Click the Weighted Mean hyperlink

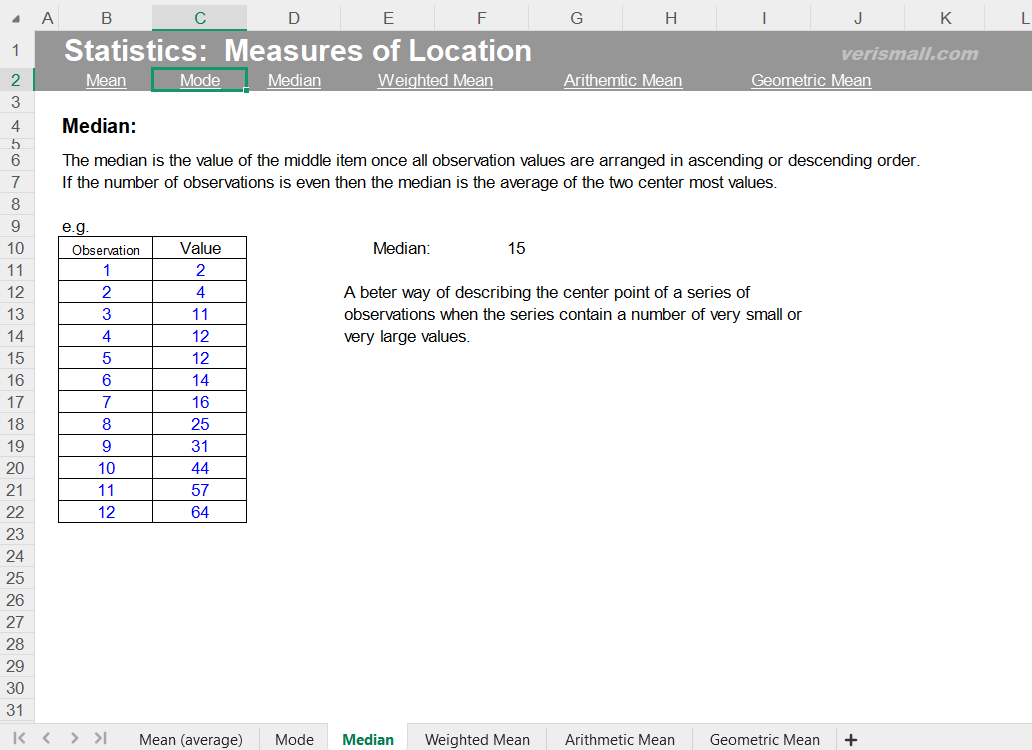[x=435, y=80]
